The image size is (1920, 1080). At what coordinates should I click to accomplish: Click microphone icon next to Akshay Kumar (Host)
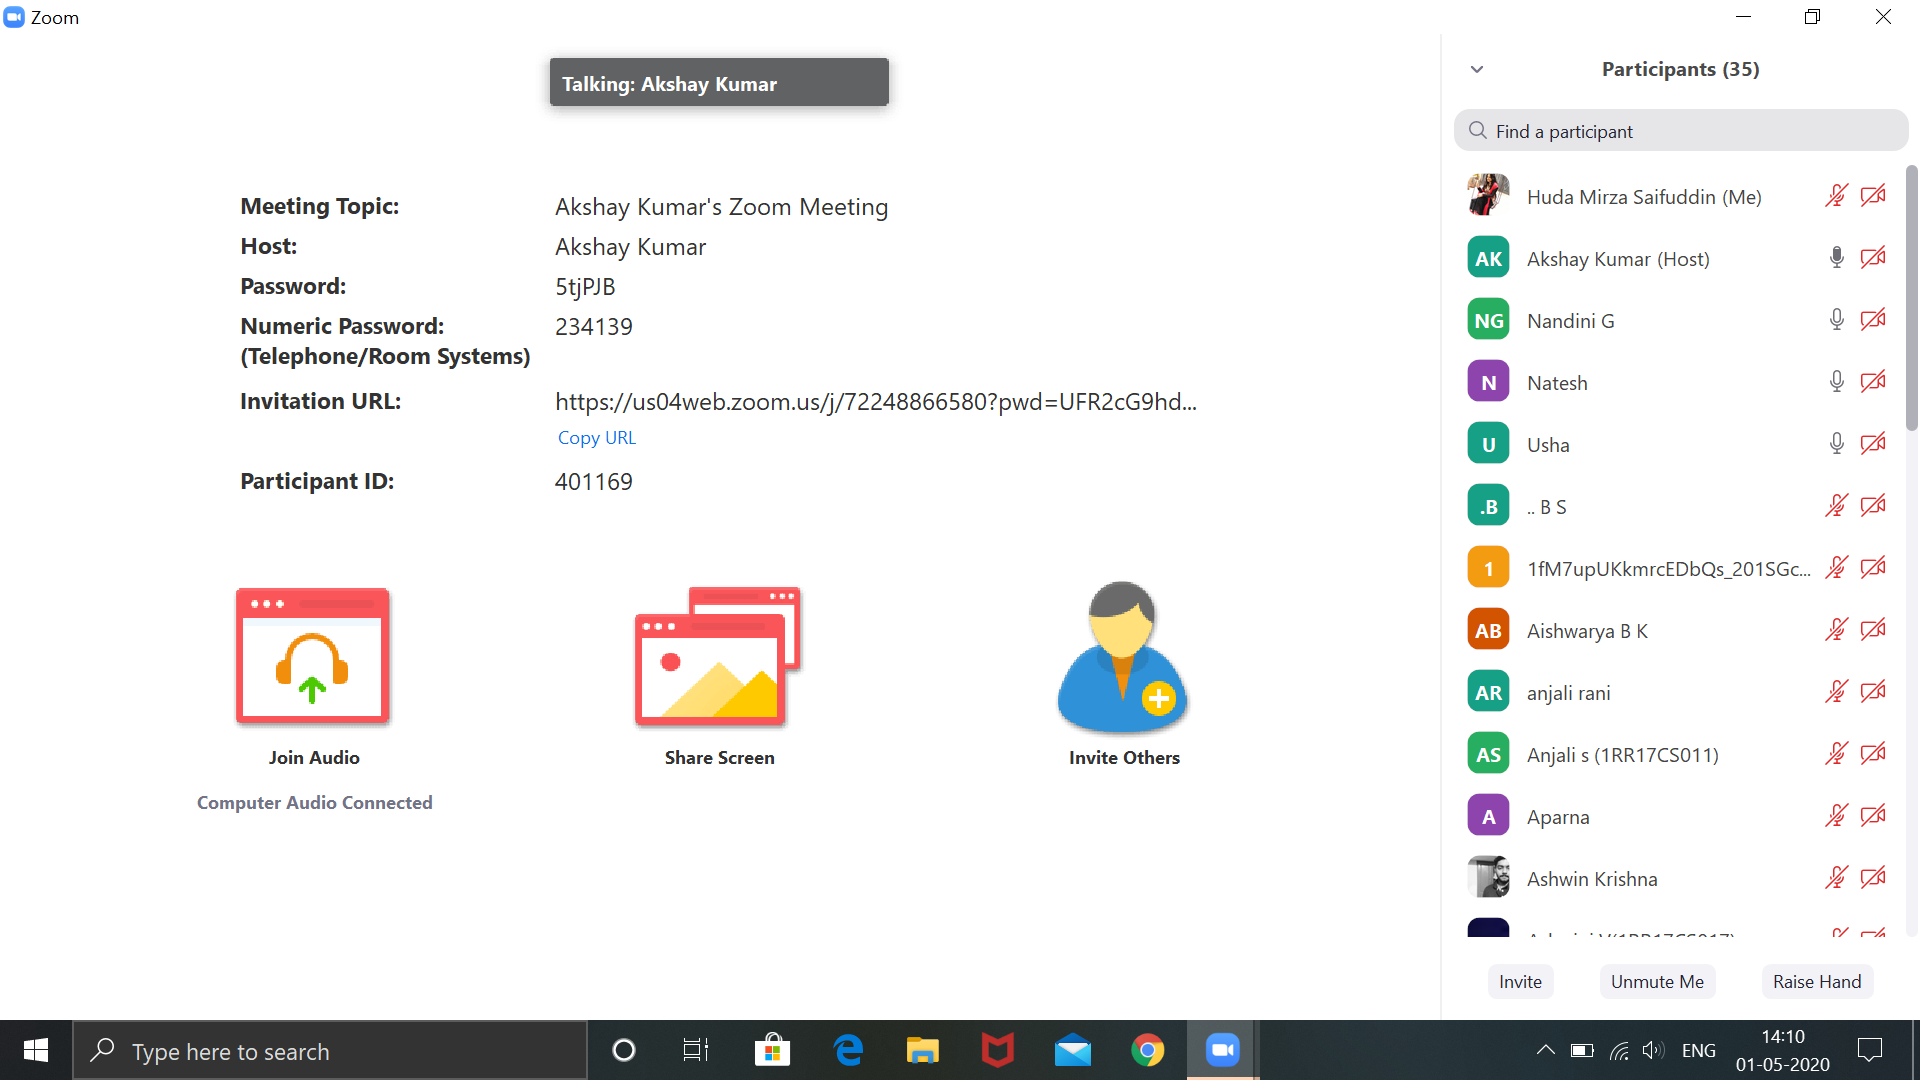(1836, 257)
